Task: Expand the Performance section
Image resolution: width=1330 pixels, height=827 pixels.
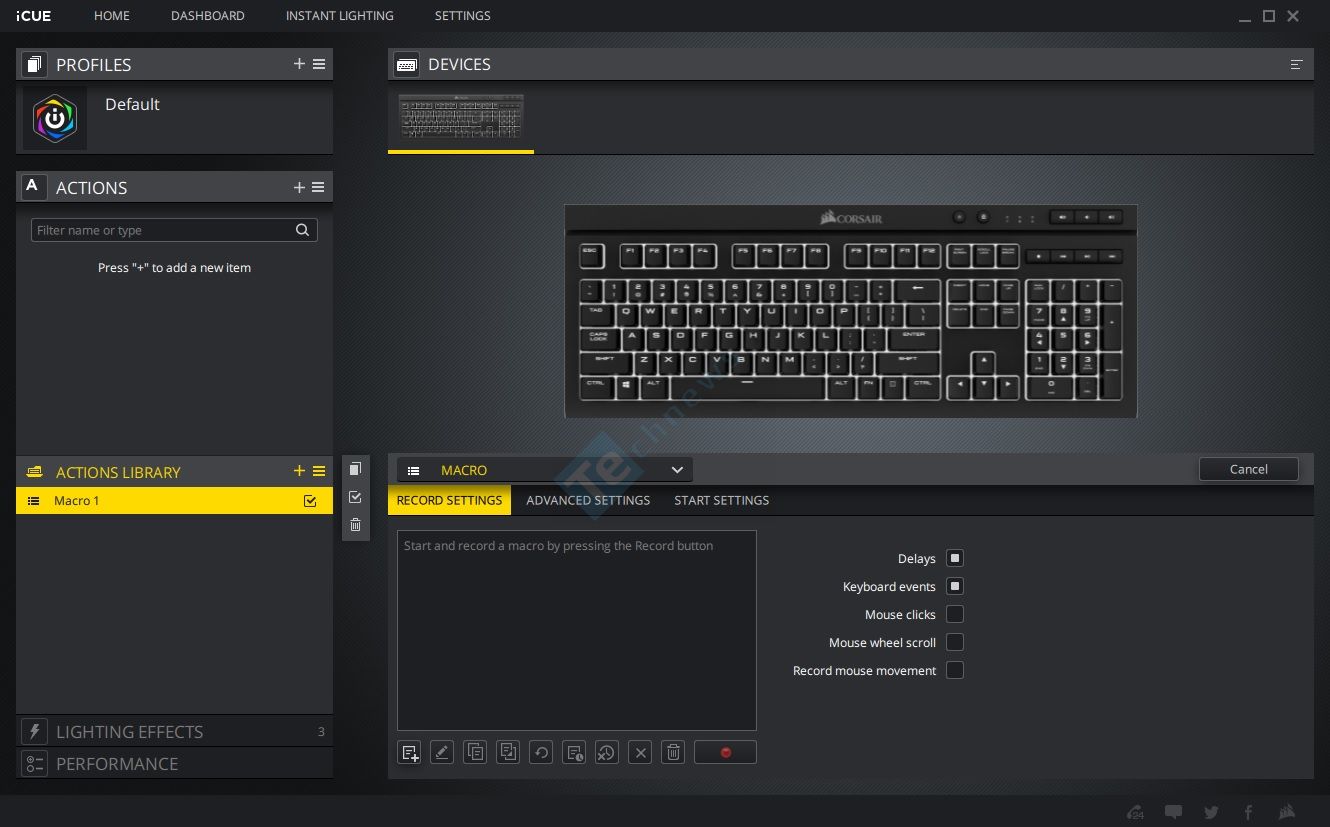Action: (x=174, y=763)
